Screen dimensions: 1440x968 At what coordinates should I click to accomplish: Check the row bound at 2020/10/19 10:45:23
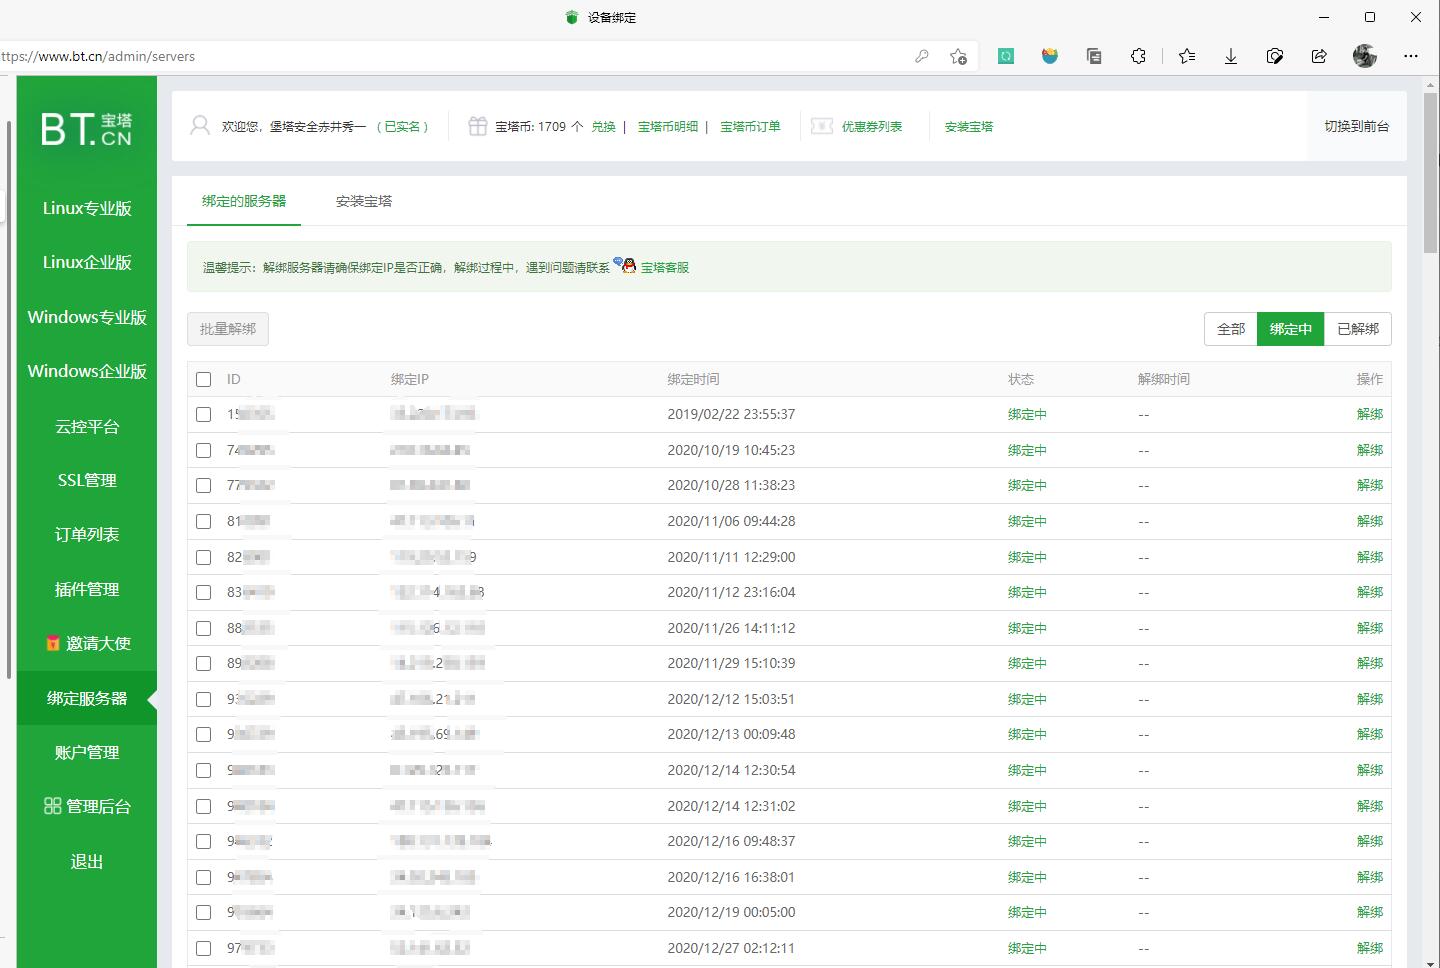204,450
